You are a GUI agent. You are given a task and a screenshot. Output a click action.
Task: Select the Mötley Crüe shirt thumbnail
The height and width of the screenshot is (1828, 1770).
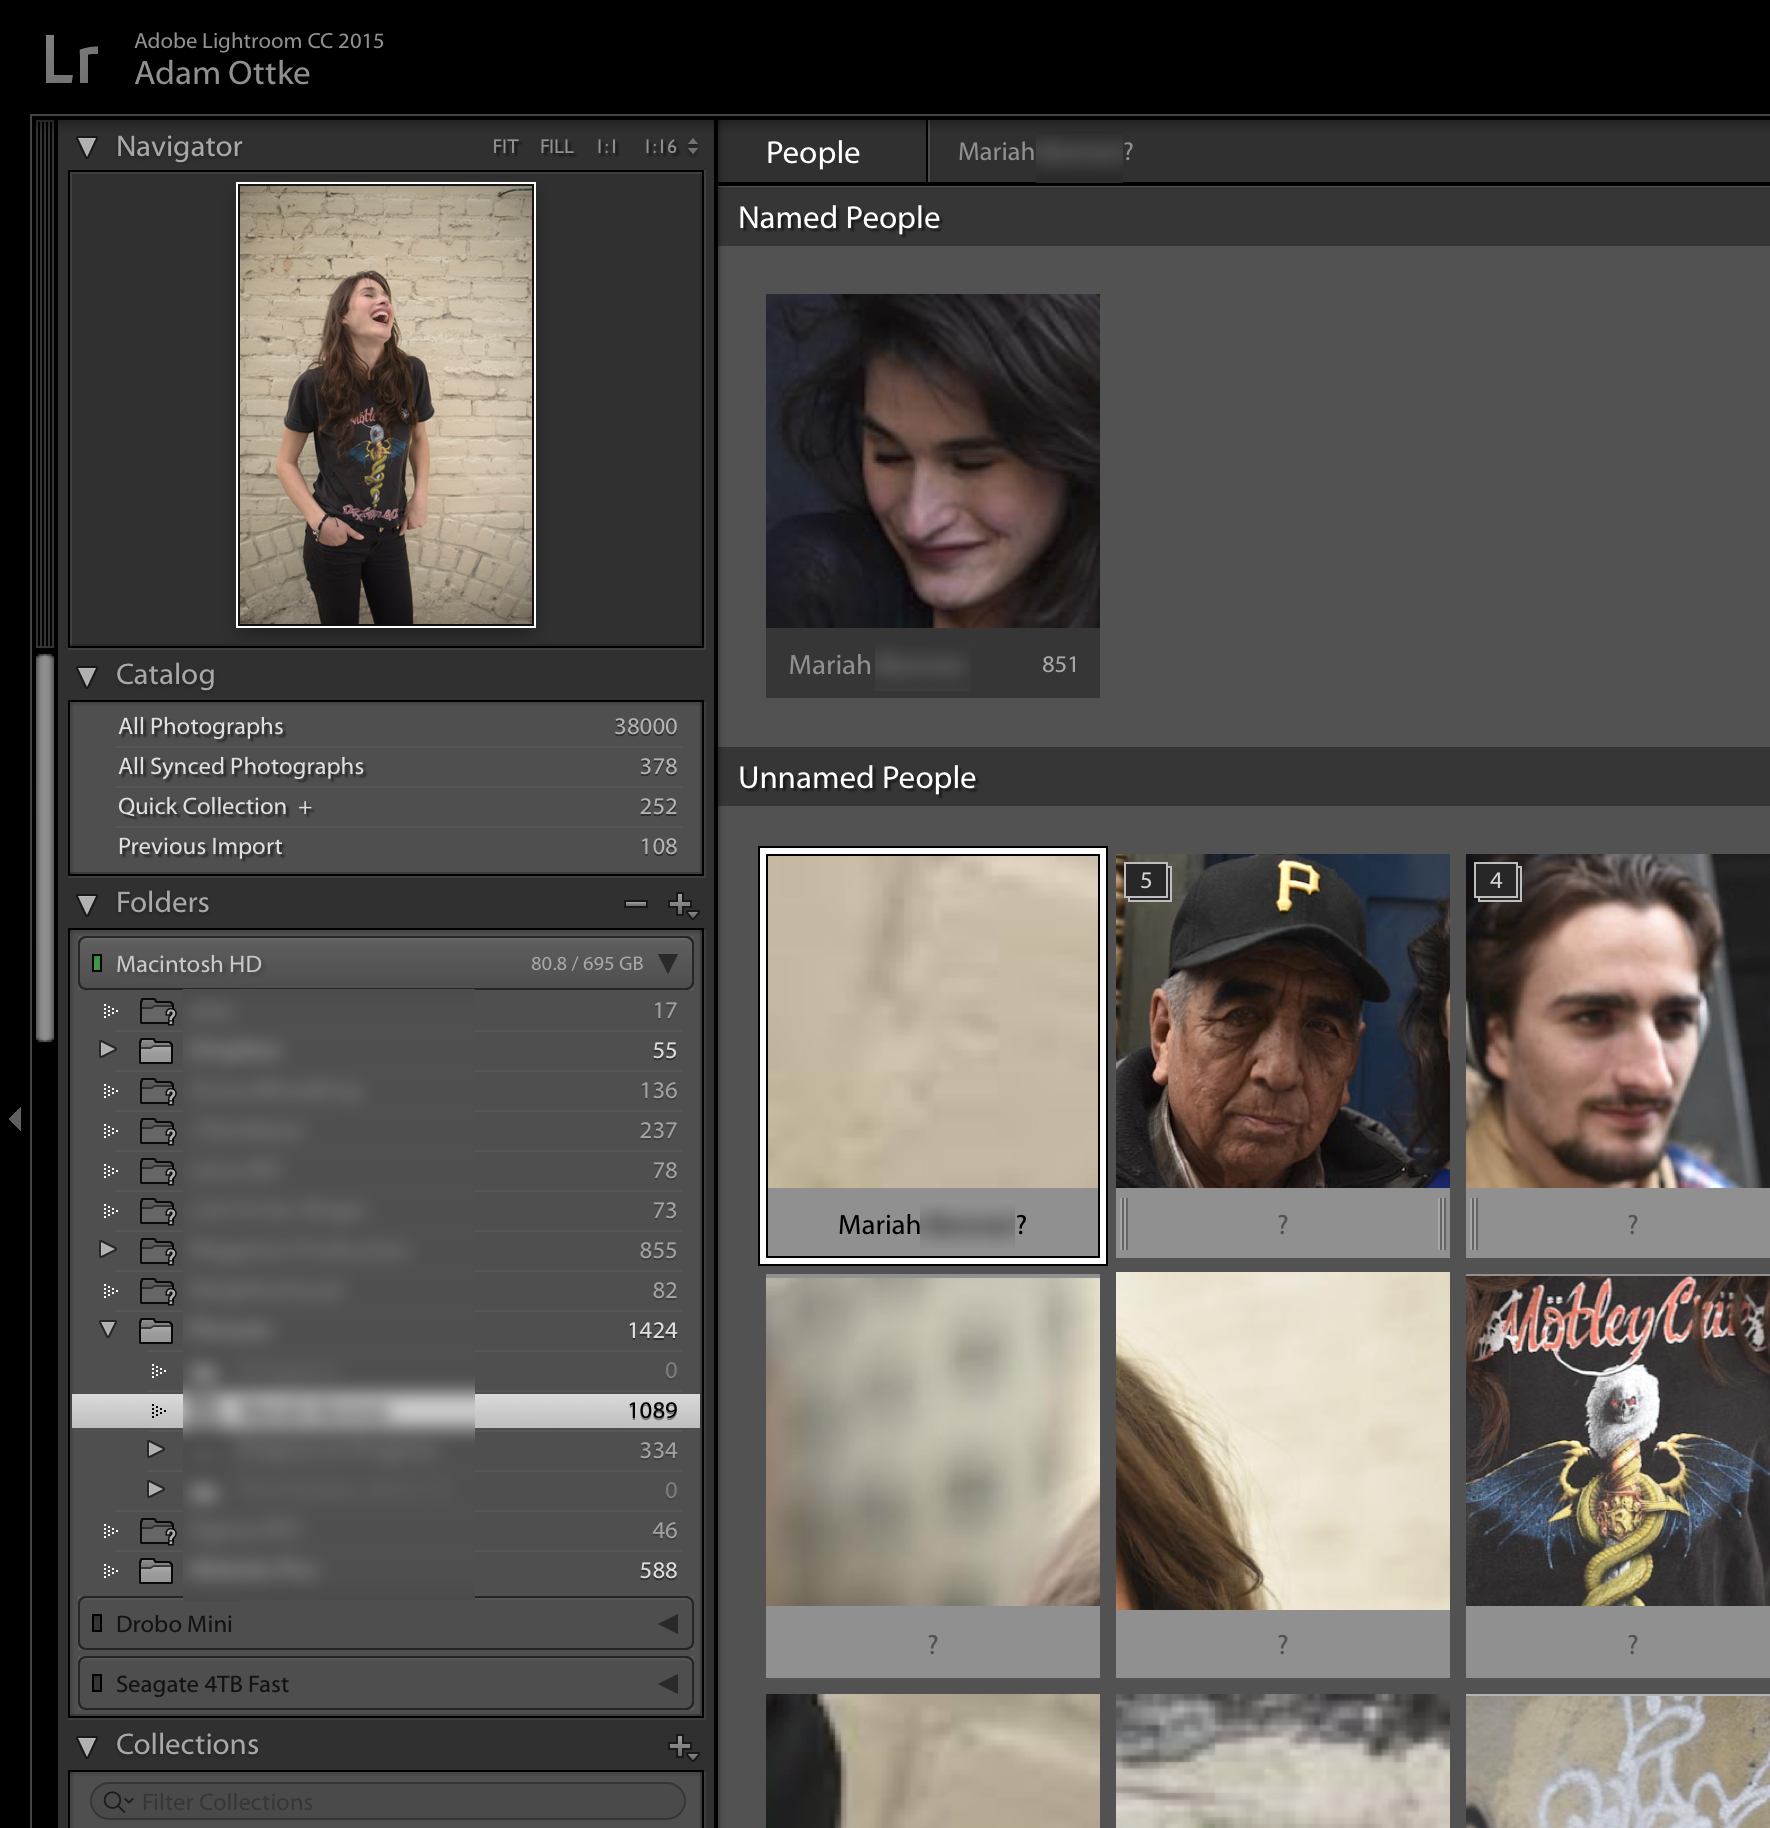[1617, 1441]
